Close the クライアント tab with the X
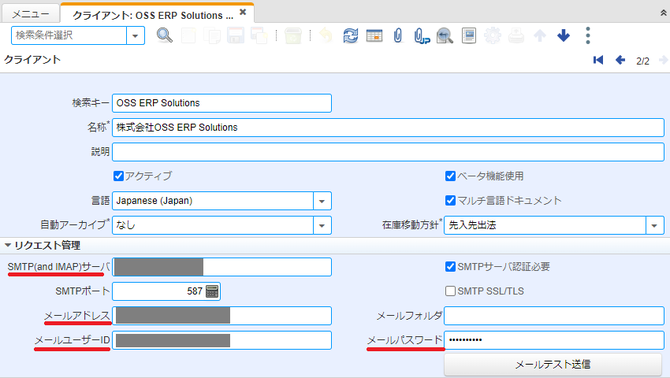 click(243, 12)
